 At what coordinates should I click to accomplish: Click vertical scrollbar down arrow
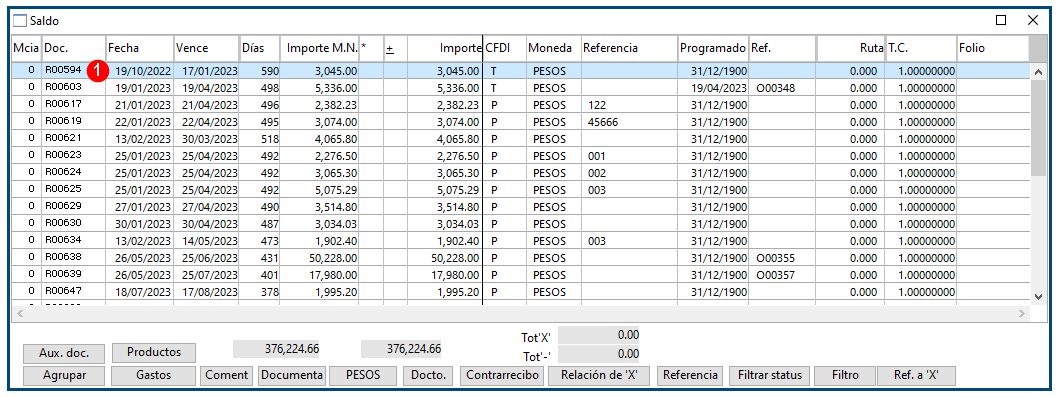(x=1039, y=296)
